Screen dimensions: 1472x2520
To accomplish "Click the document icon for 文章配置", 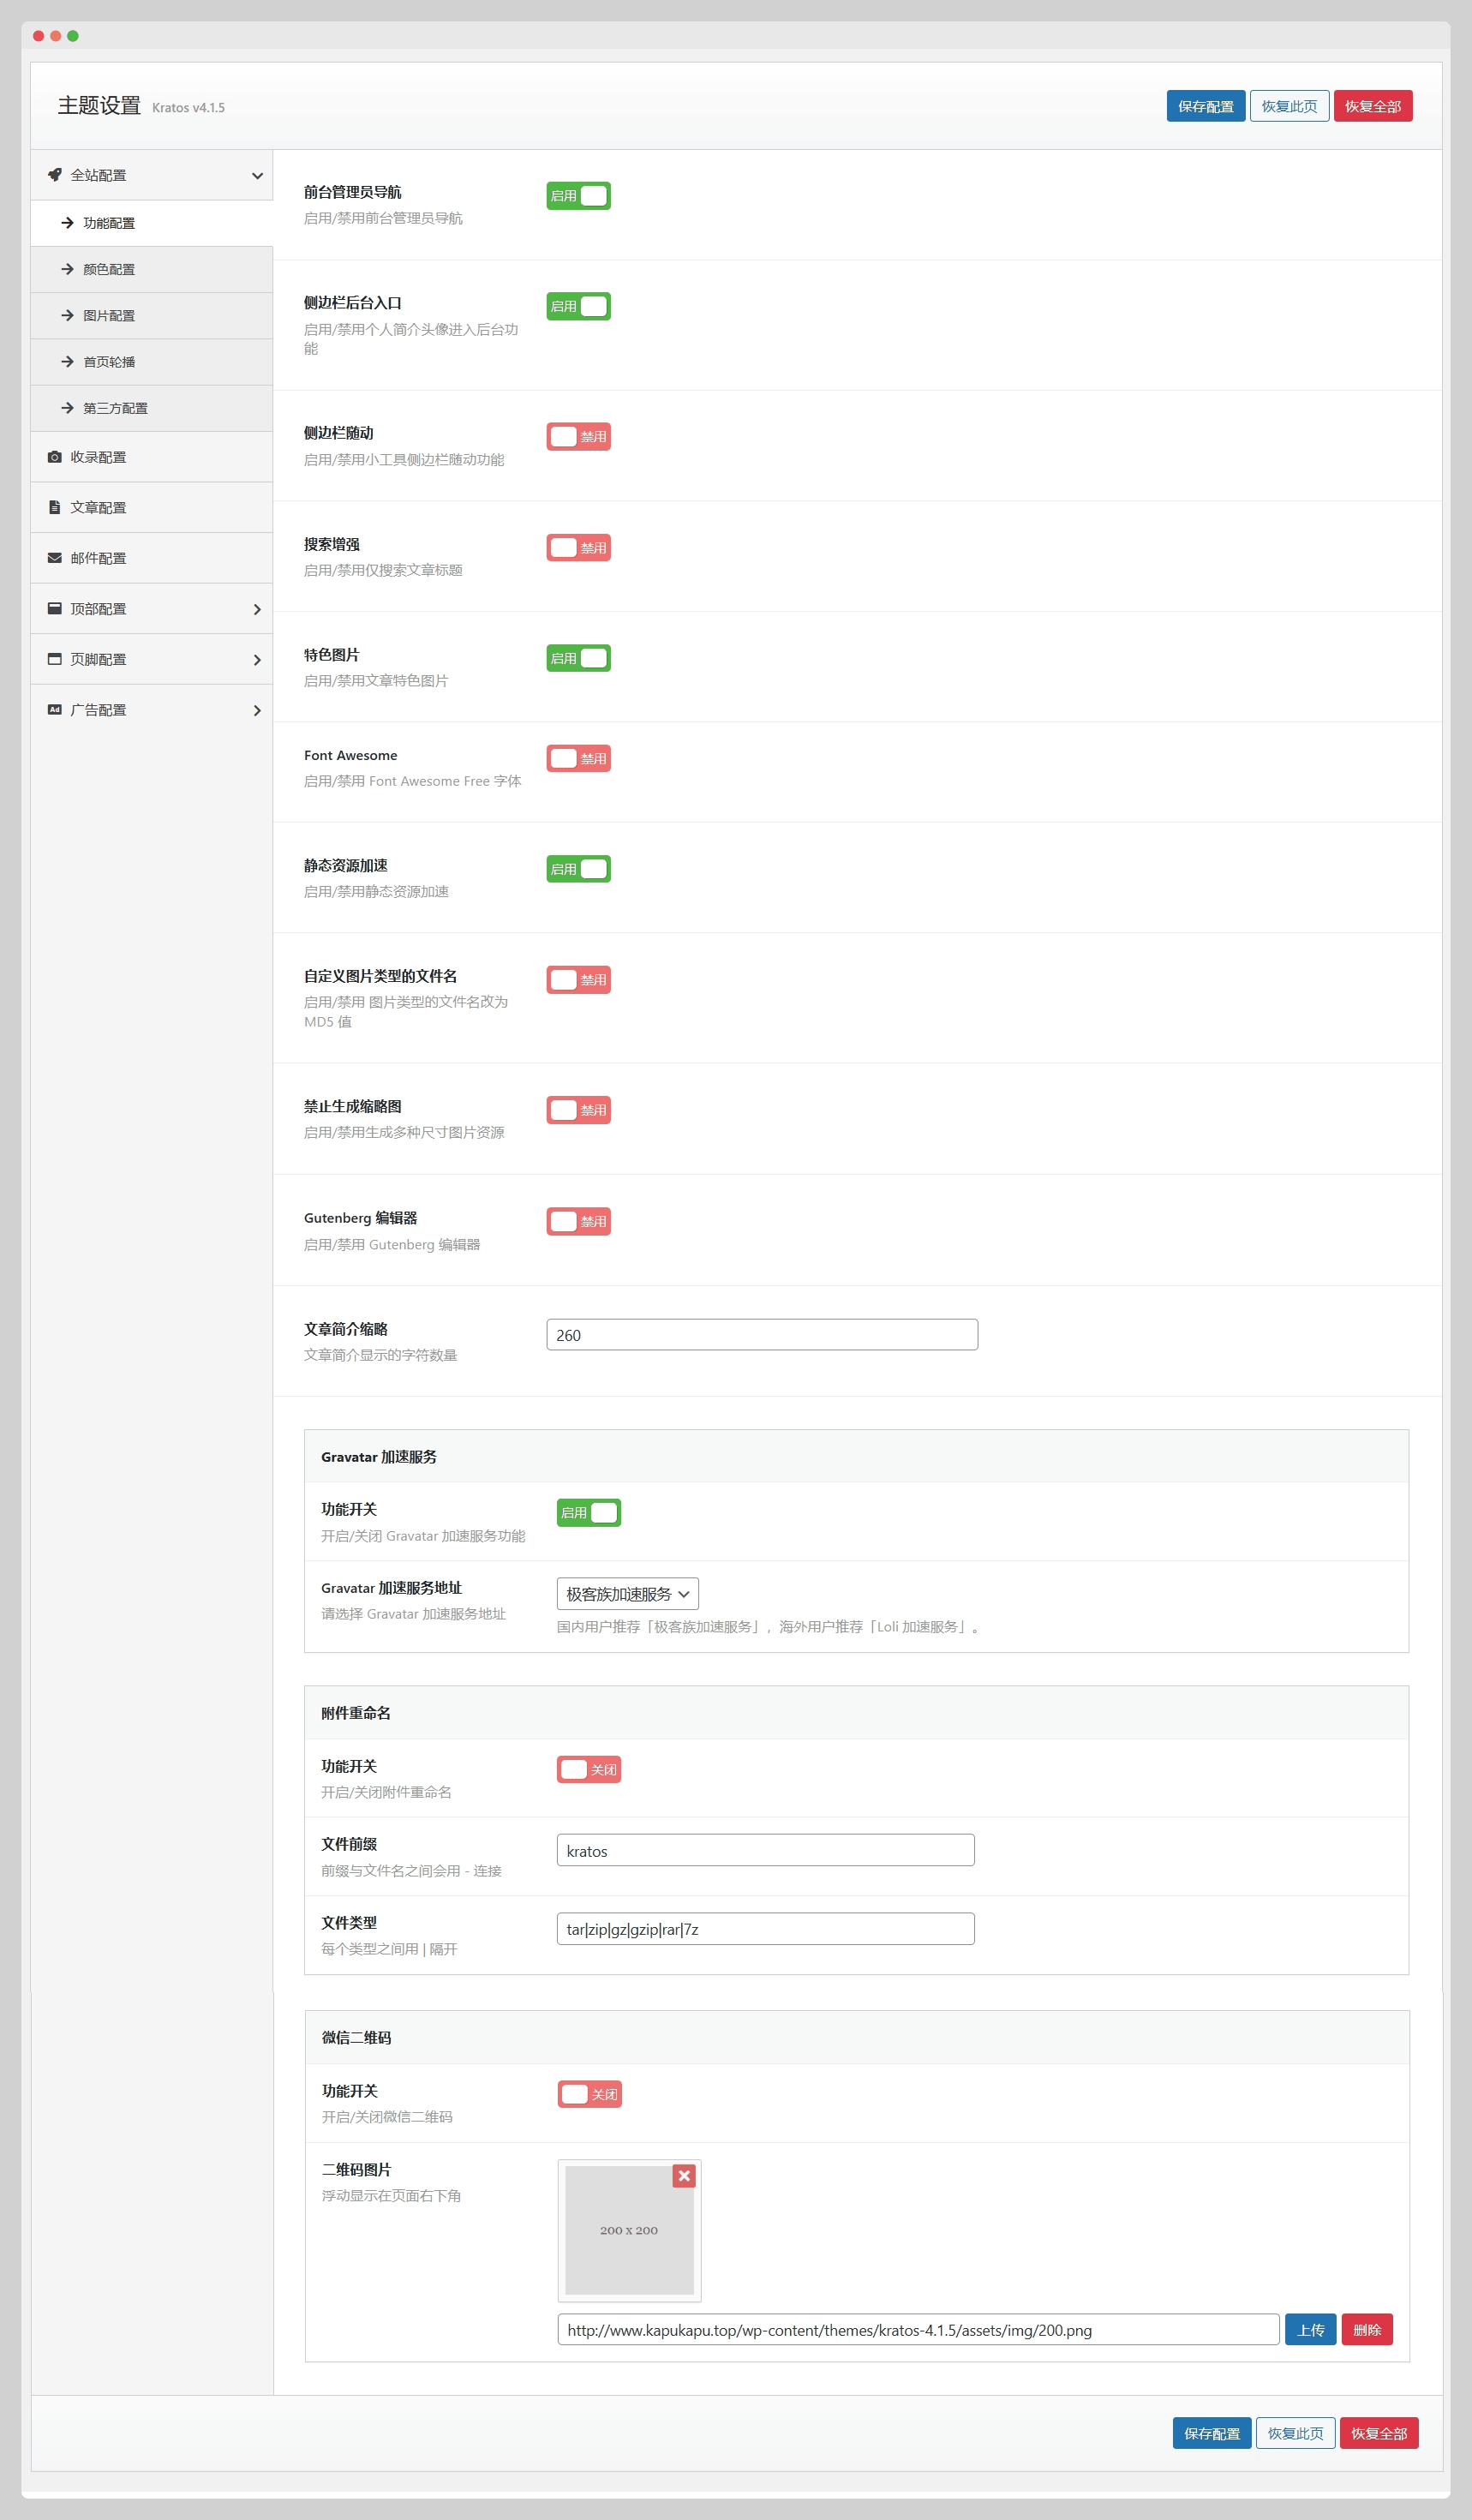I will click(55, 507).
